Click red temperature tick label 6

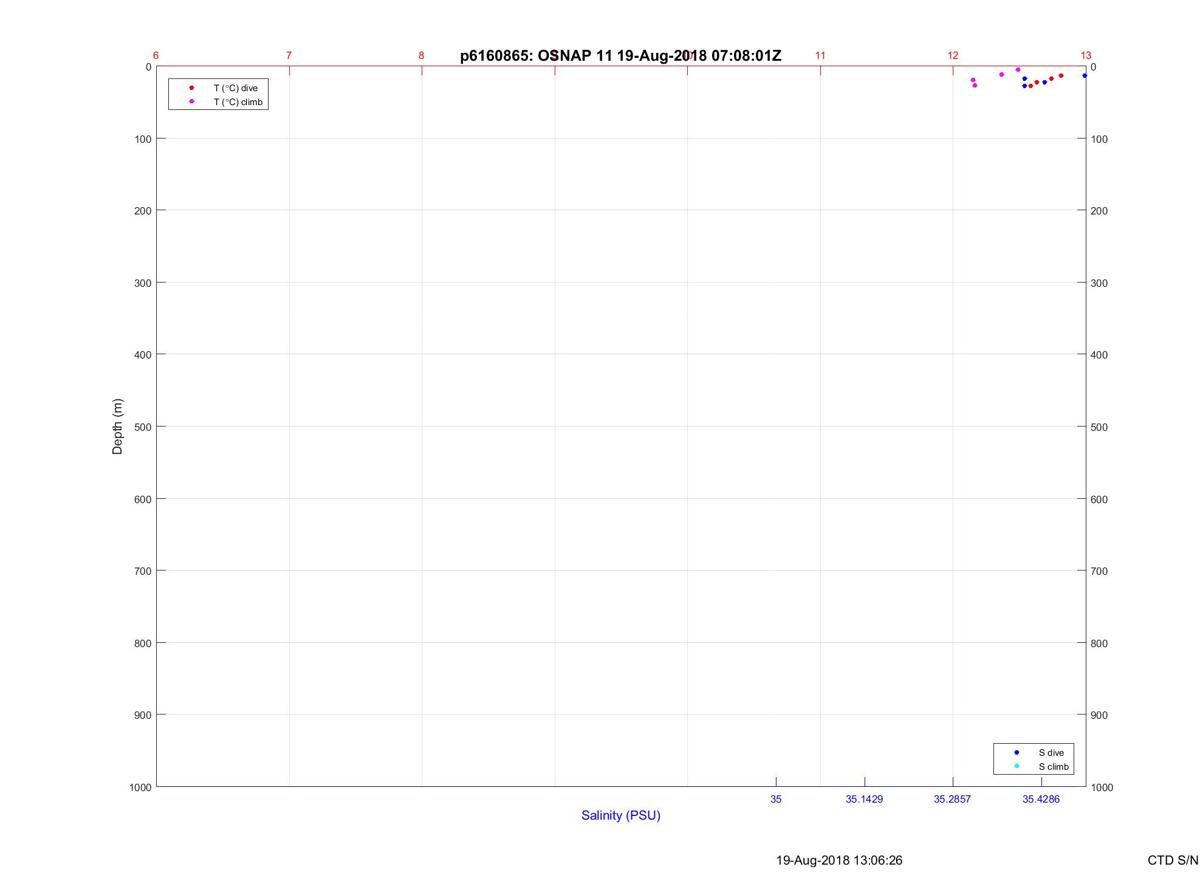tap(156, 56)
